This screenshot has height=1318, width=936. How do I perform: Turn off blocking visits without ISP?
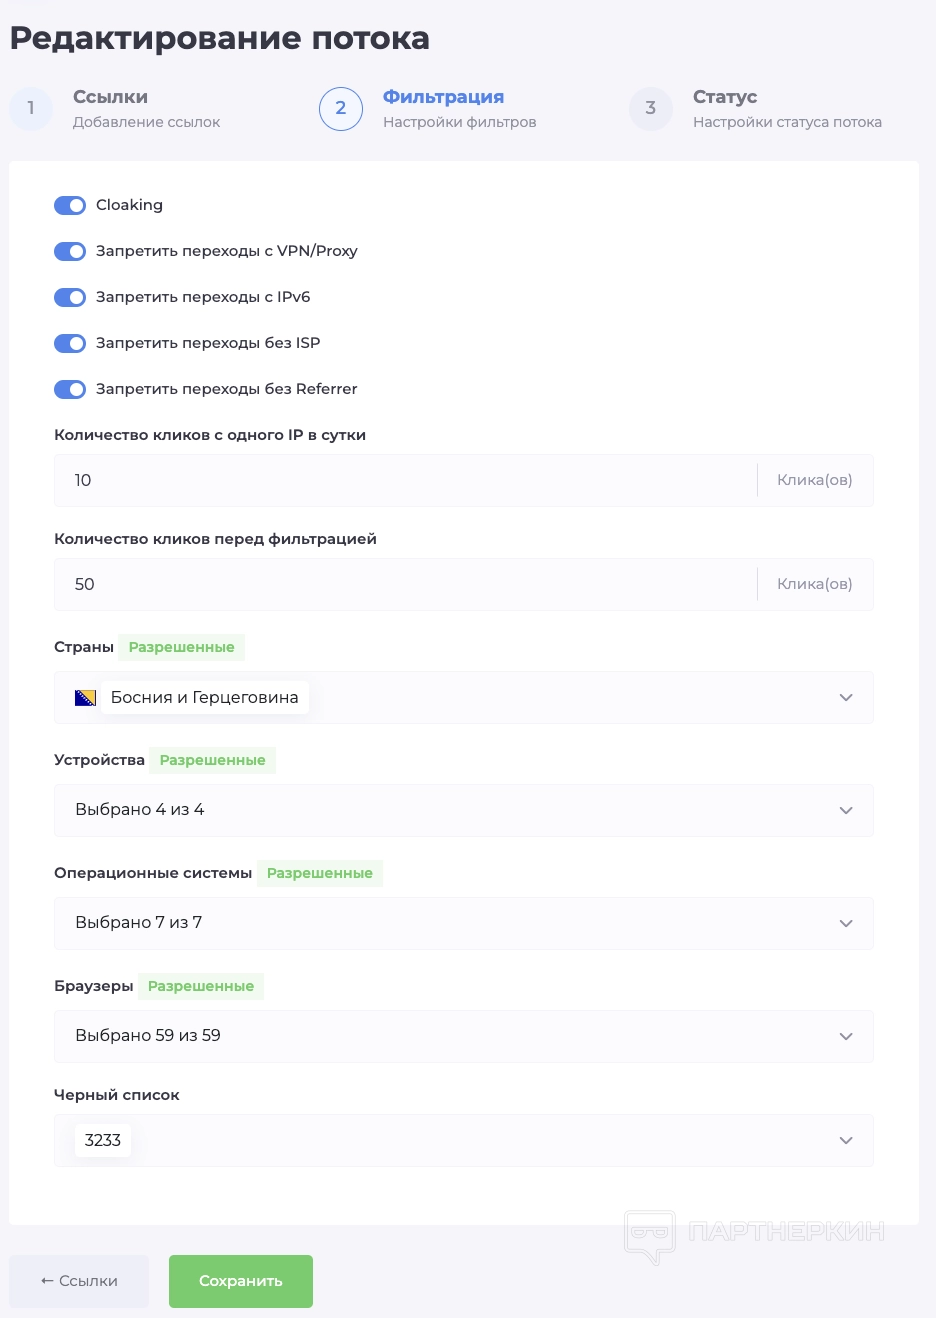[x=70, y=343]
